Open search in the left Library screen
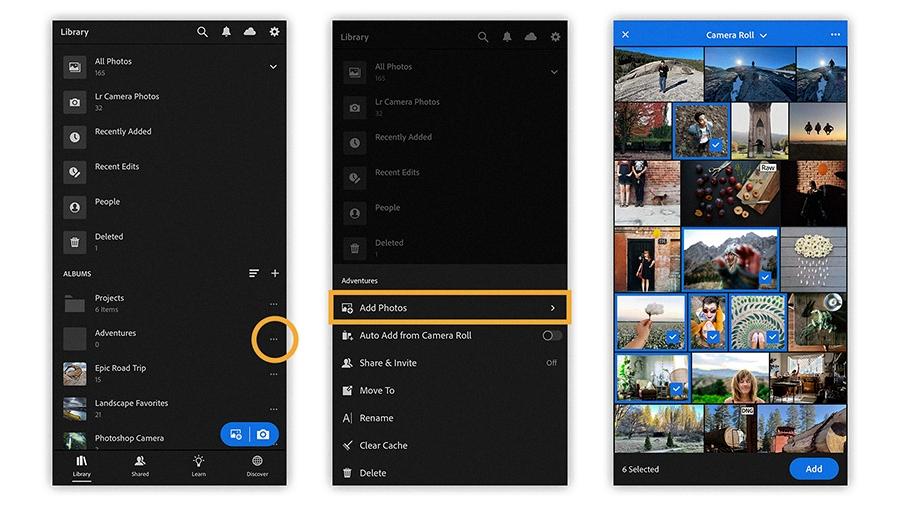 [x=202, y=32]
